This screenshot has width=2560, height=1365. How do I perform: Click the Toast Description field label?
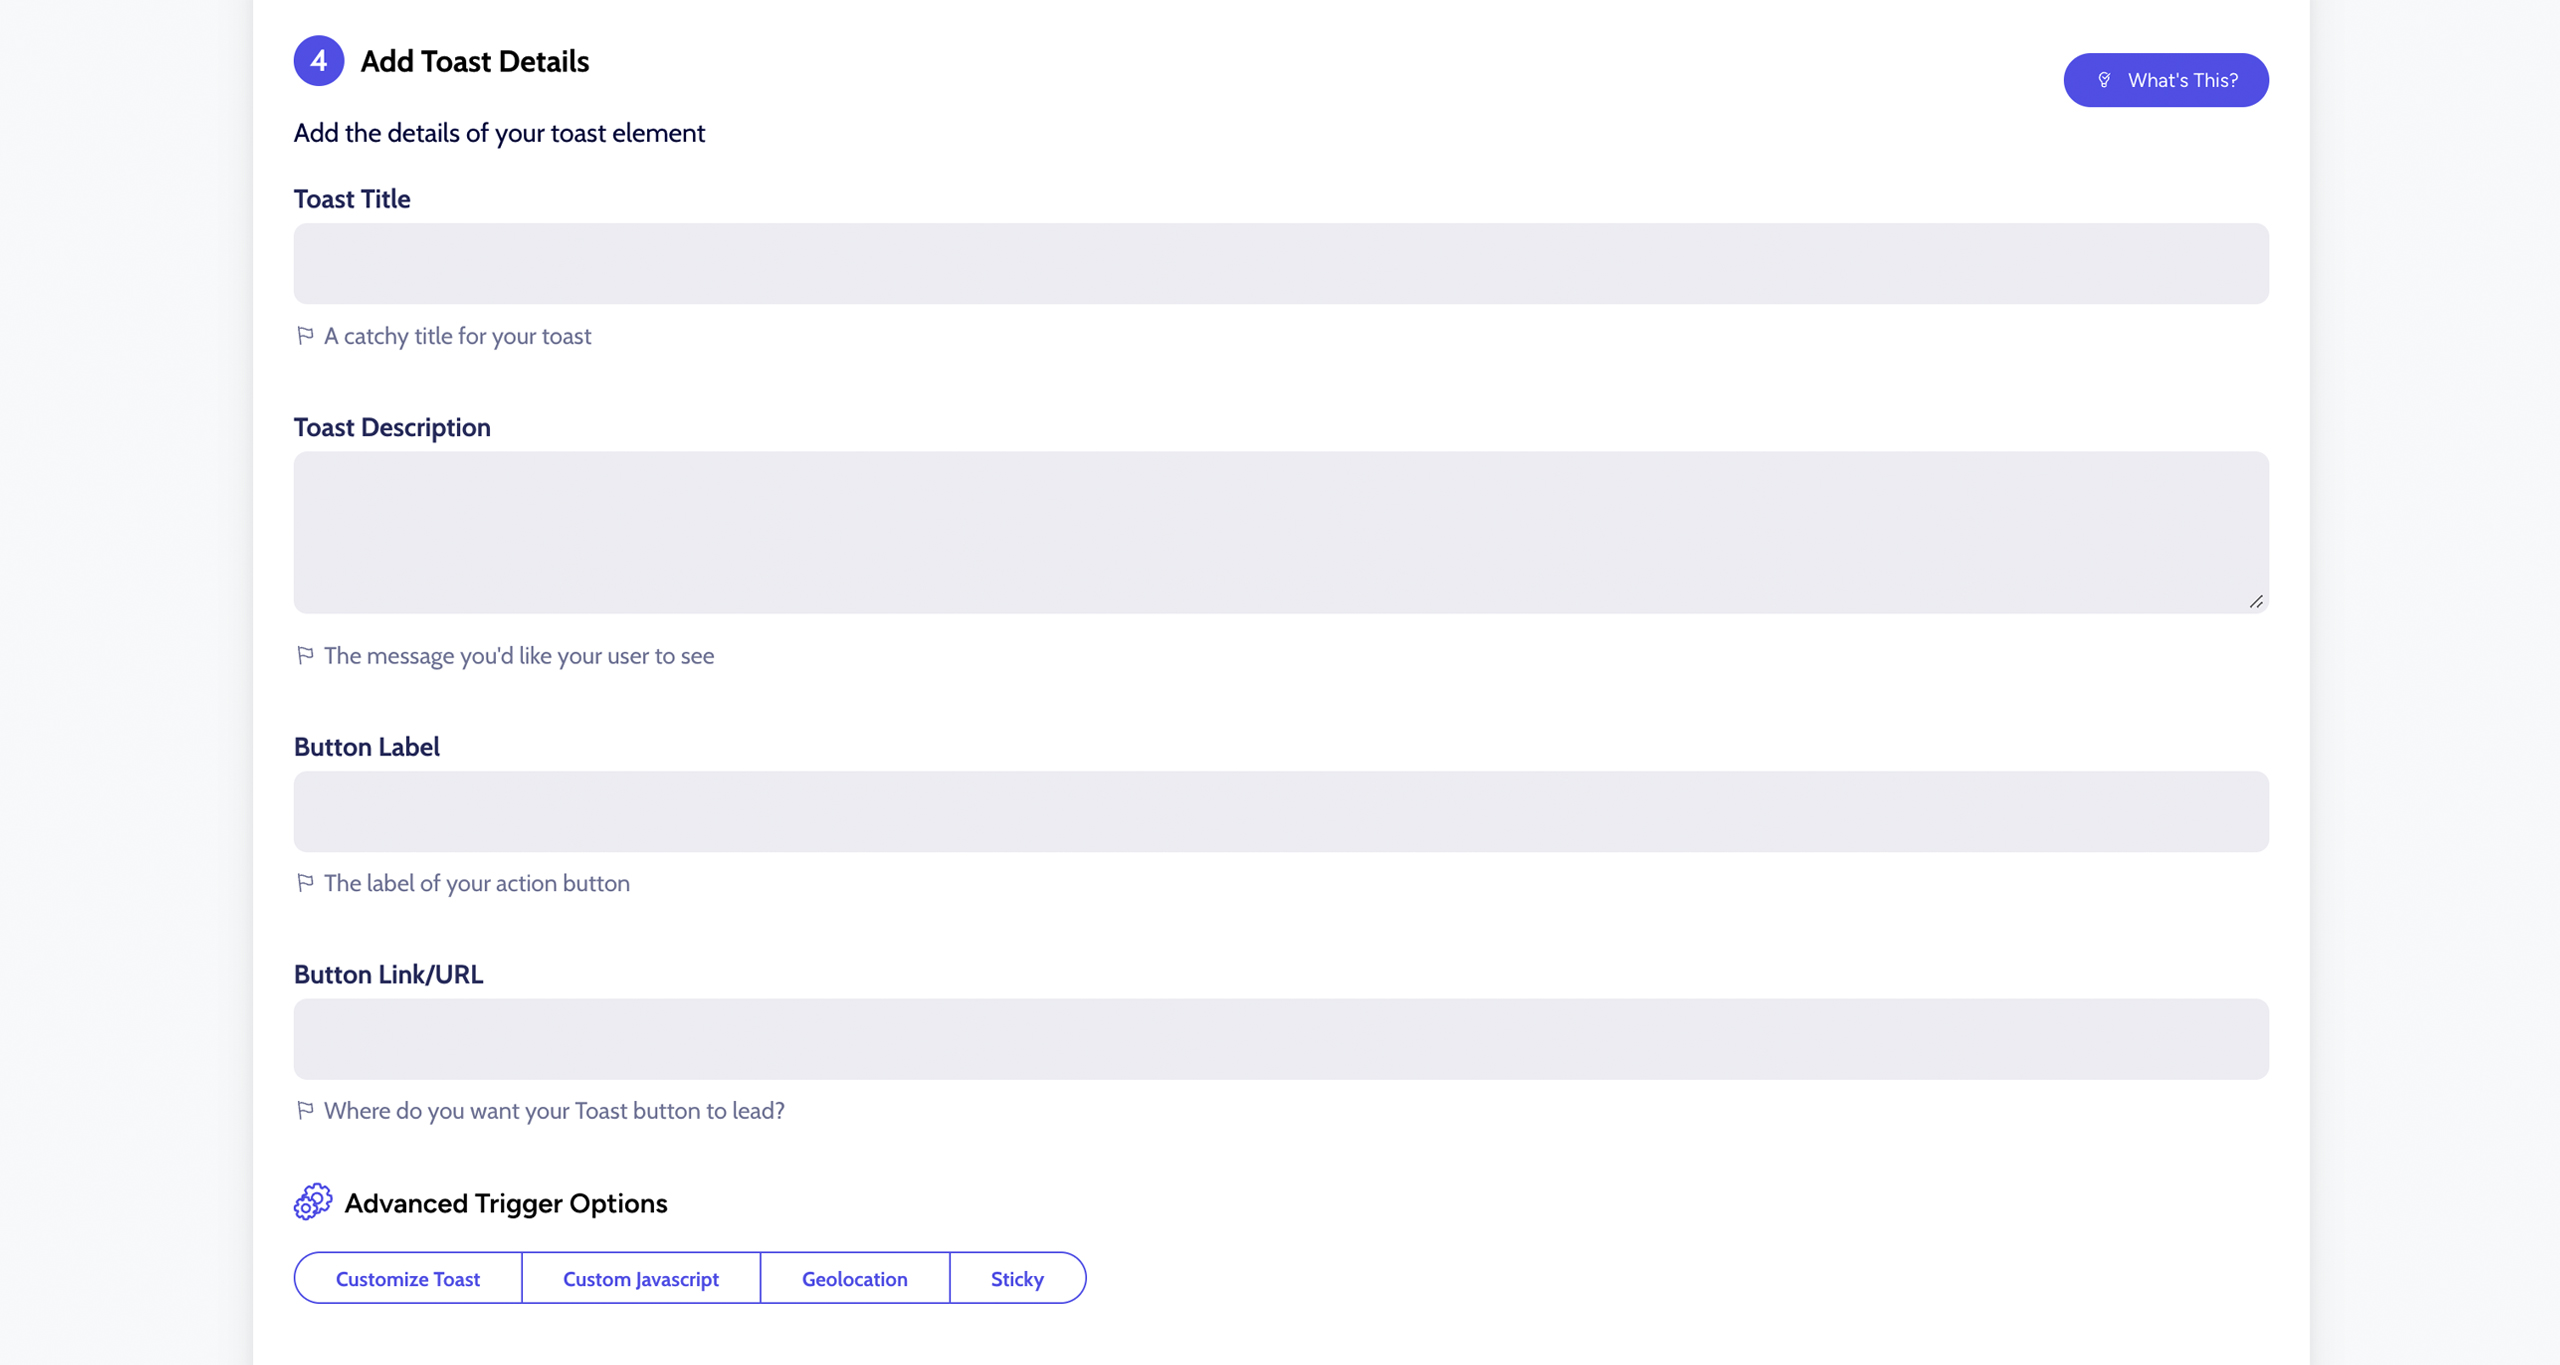tap(392, 427)
